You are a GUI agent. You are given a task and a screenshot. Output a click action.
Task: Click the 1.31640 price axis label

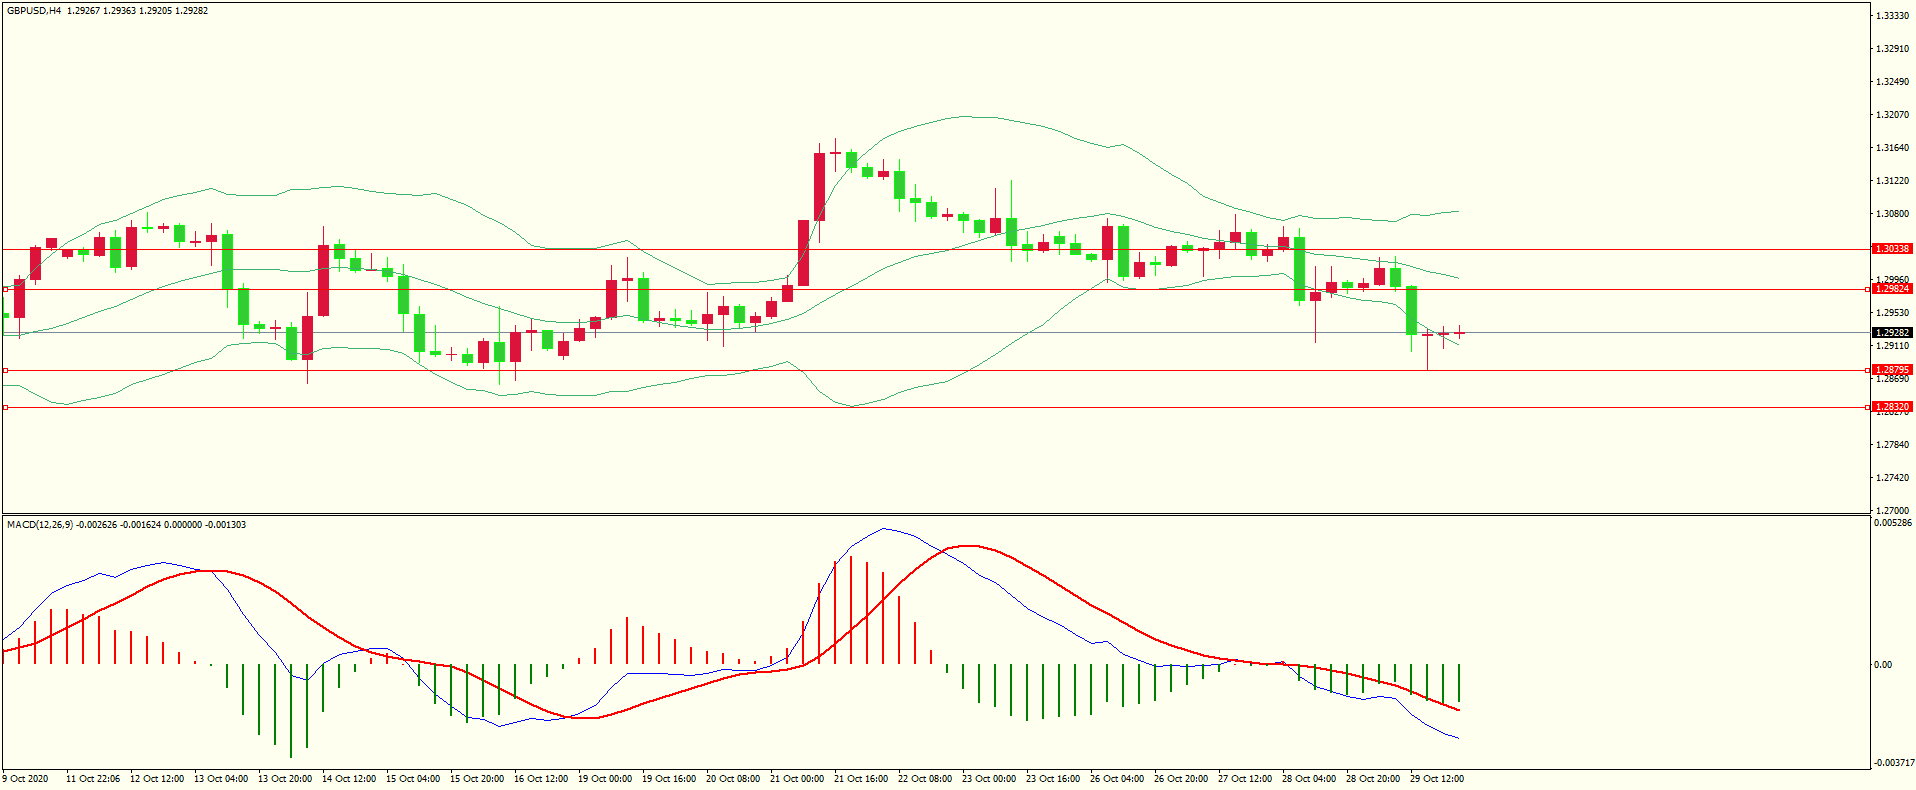(1892, 148)
